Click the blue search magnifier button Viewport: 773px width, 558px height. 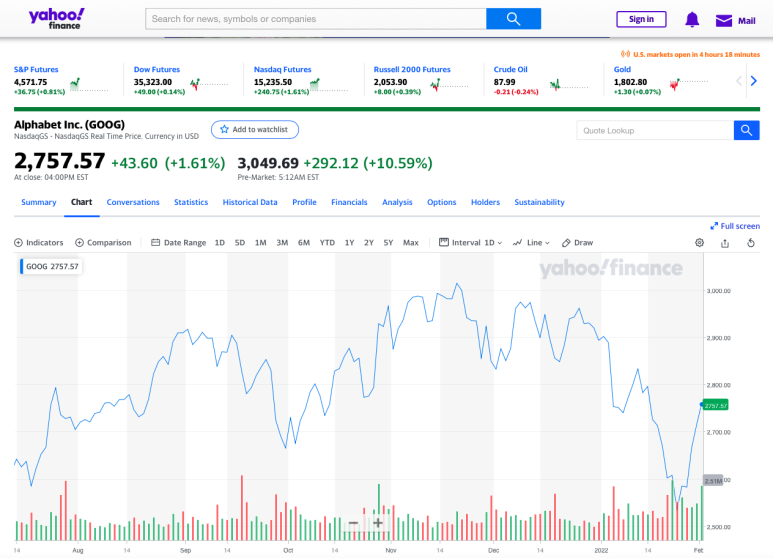click(x=513, y=19)
